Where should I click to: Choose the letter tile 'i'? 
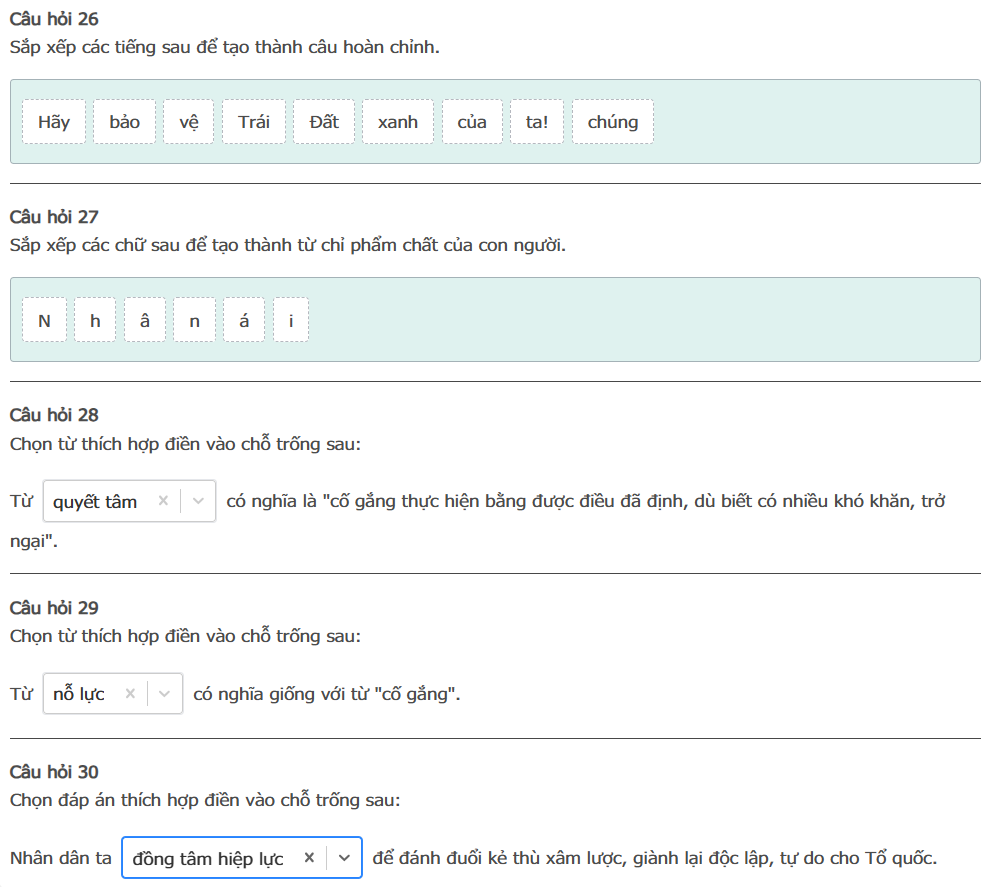[x=291, y=321]
